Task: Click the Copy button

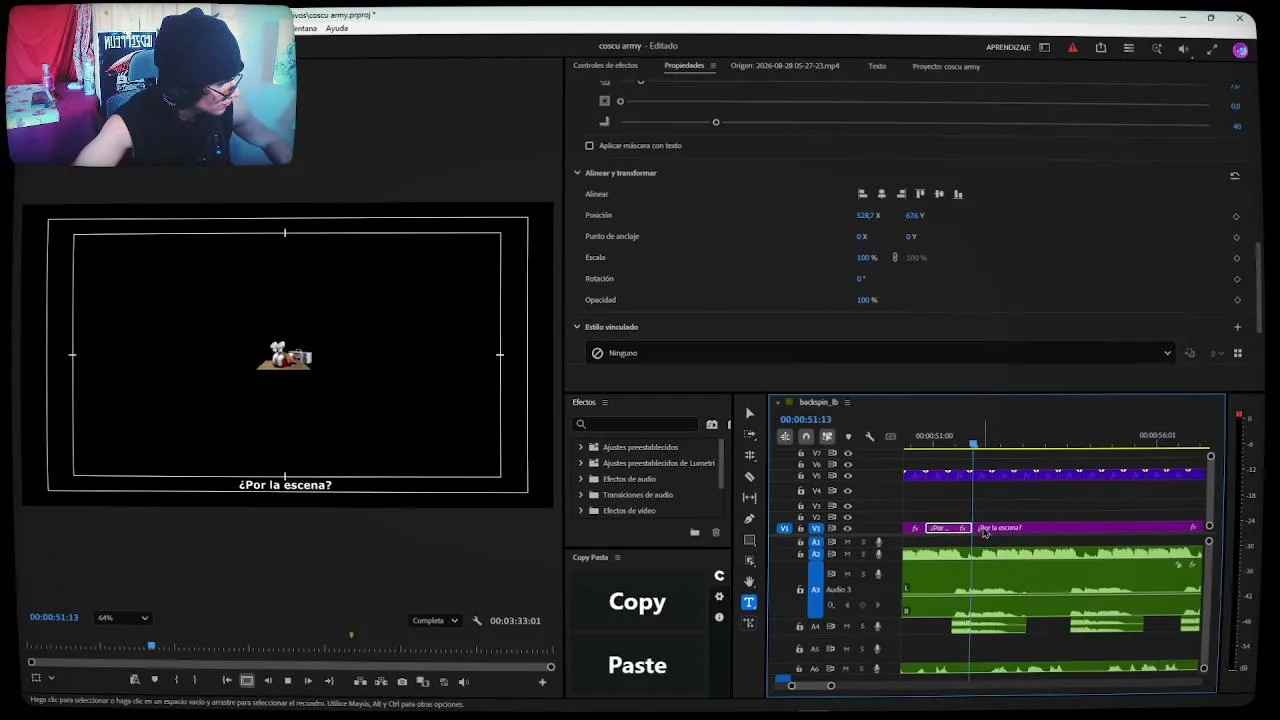Action: (637, 602)
